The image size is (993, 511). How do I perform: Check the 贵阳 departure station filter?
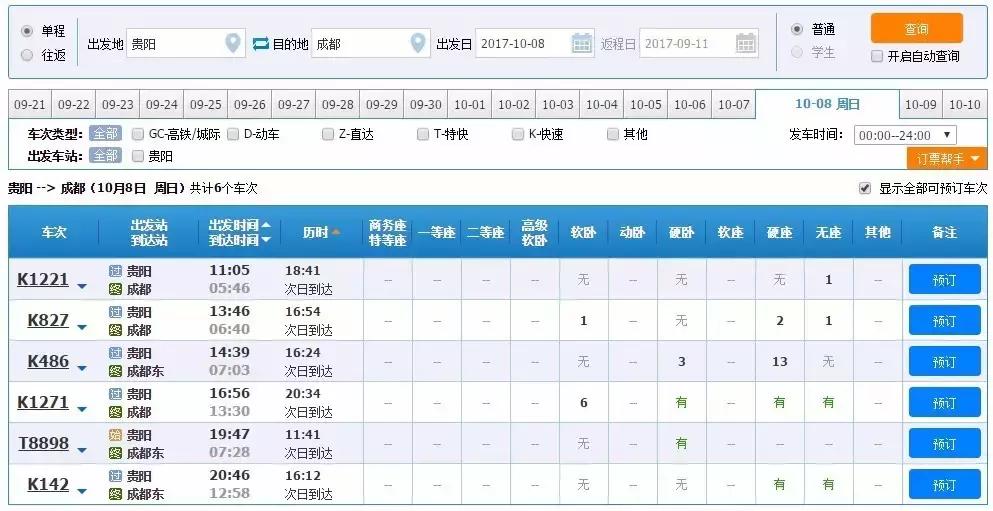click(137, 156)
